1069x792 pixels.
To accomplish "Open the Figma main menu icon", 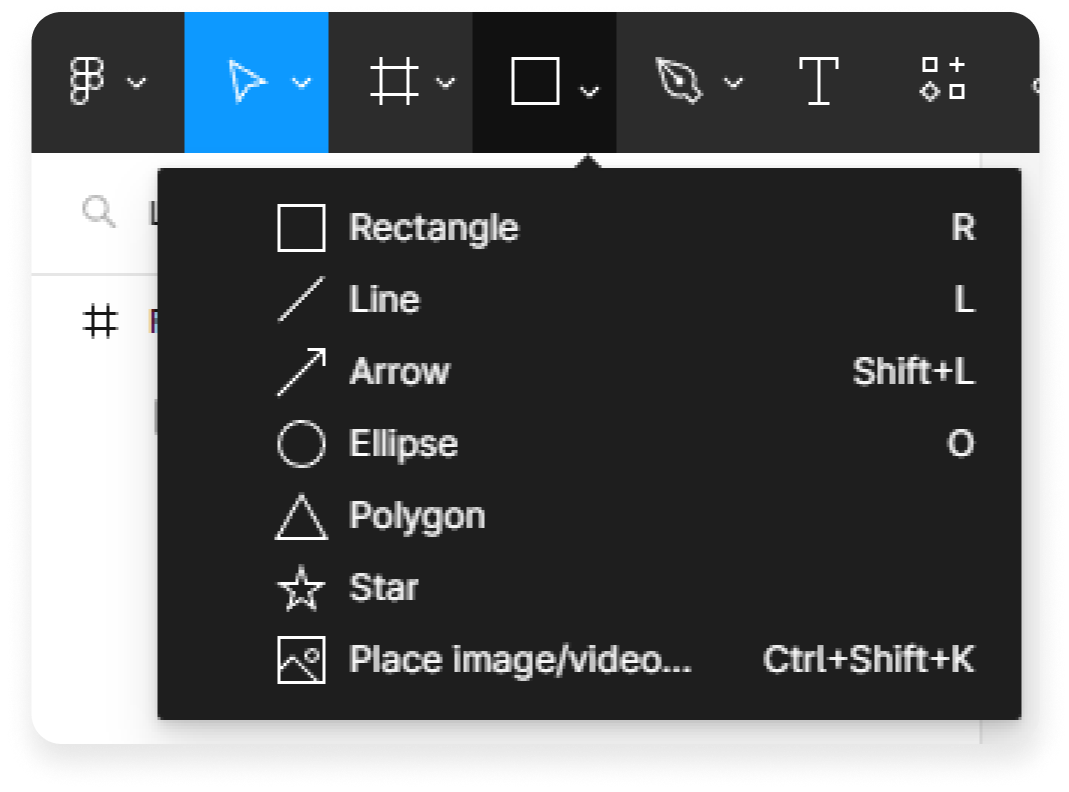I will [x=88, y=81].
